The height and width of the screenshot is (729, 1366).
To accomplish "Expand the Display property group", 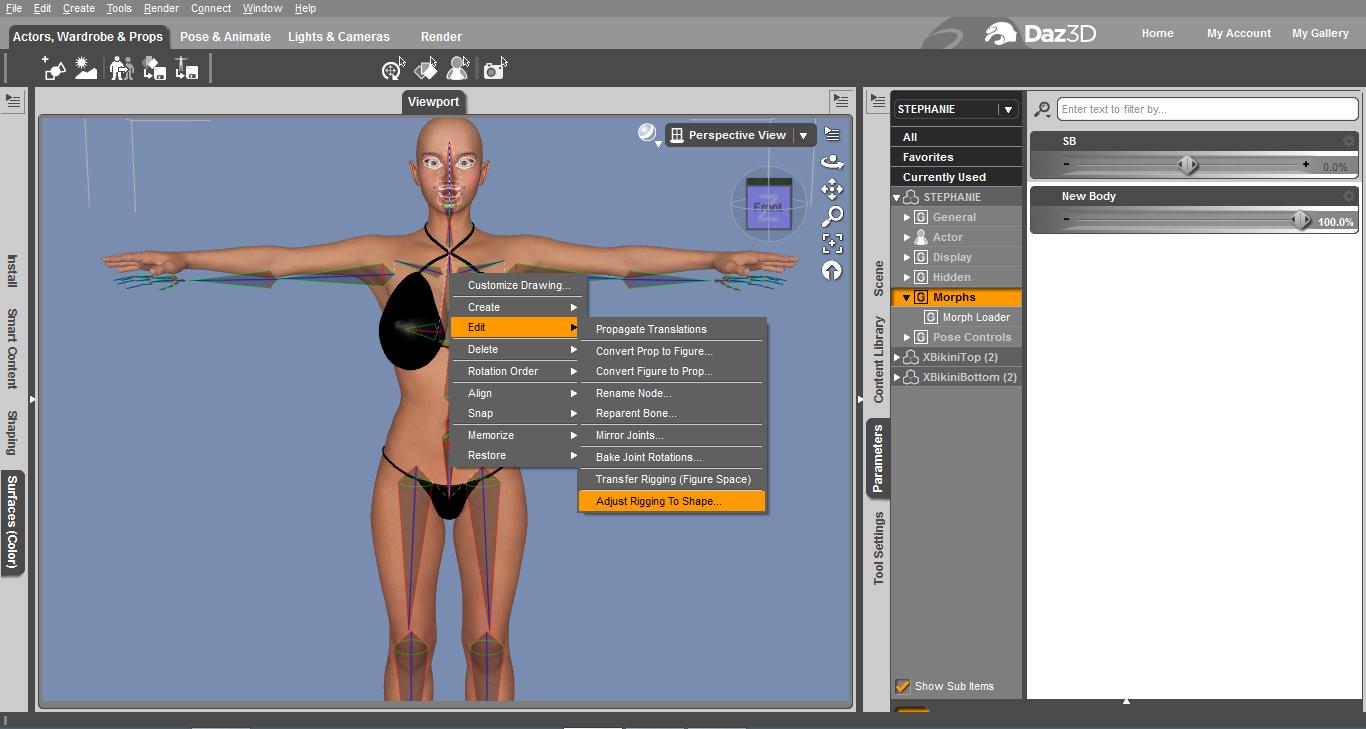I will [907, 257].
